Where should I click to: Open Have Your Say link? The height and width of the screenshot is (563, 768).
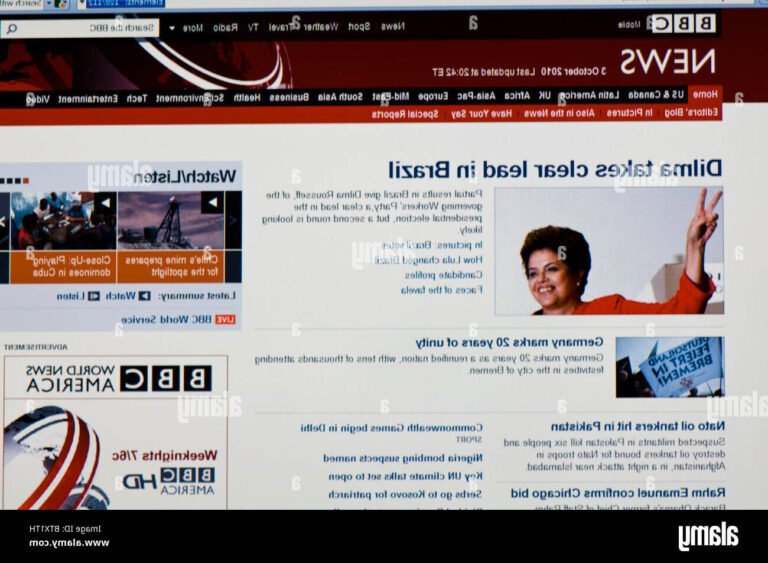click(481, 114)
